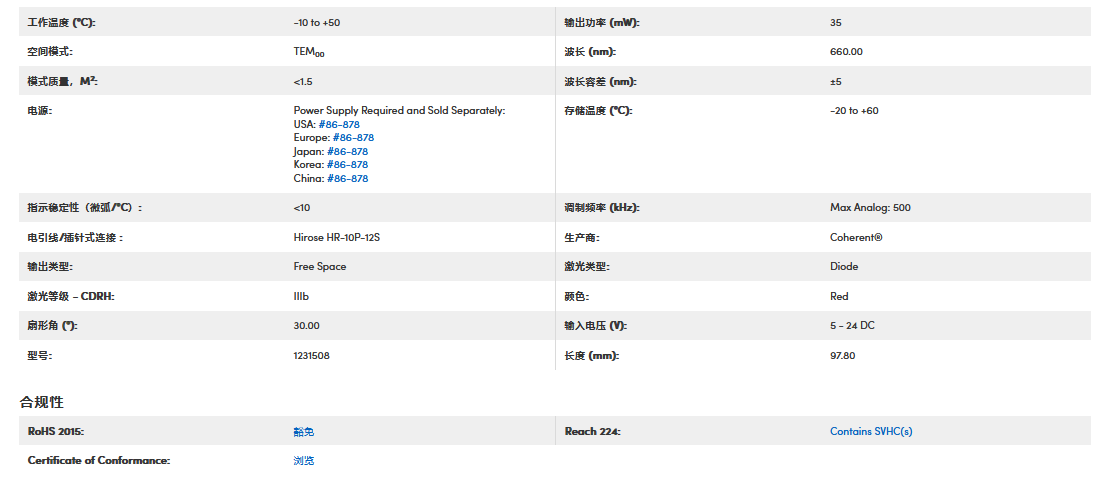Click the Power Supply Required and Sold Separately text
The width and height of the screenshot is (1098, 487).
point(399,111)
